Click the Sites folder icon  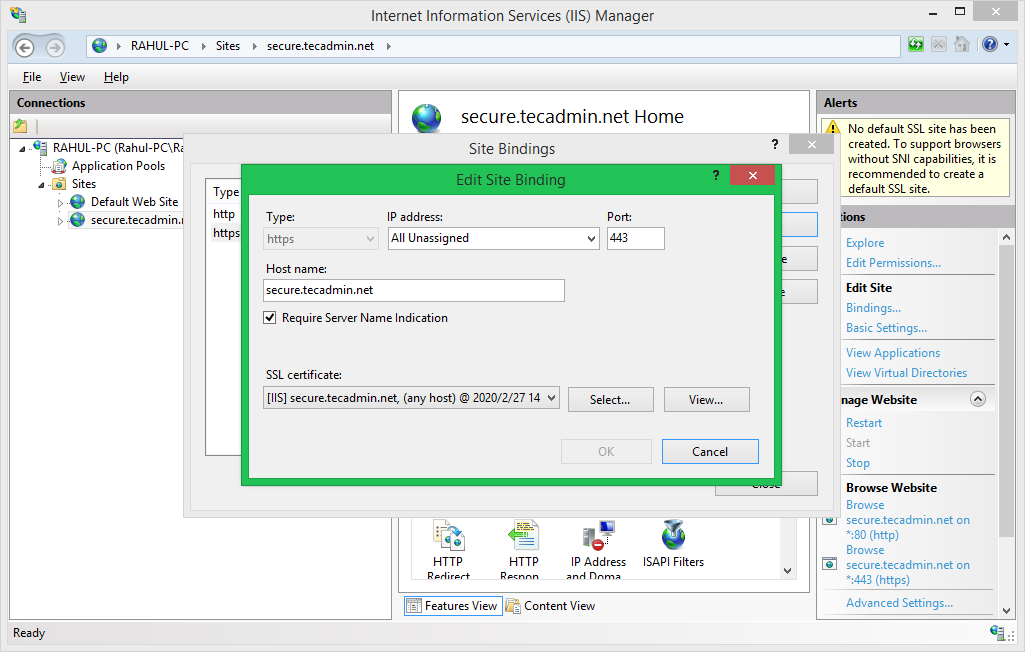pyautogui.click(x=59, y=184)
